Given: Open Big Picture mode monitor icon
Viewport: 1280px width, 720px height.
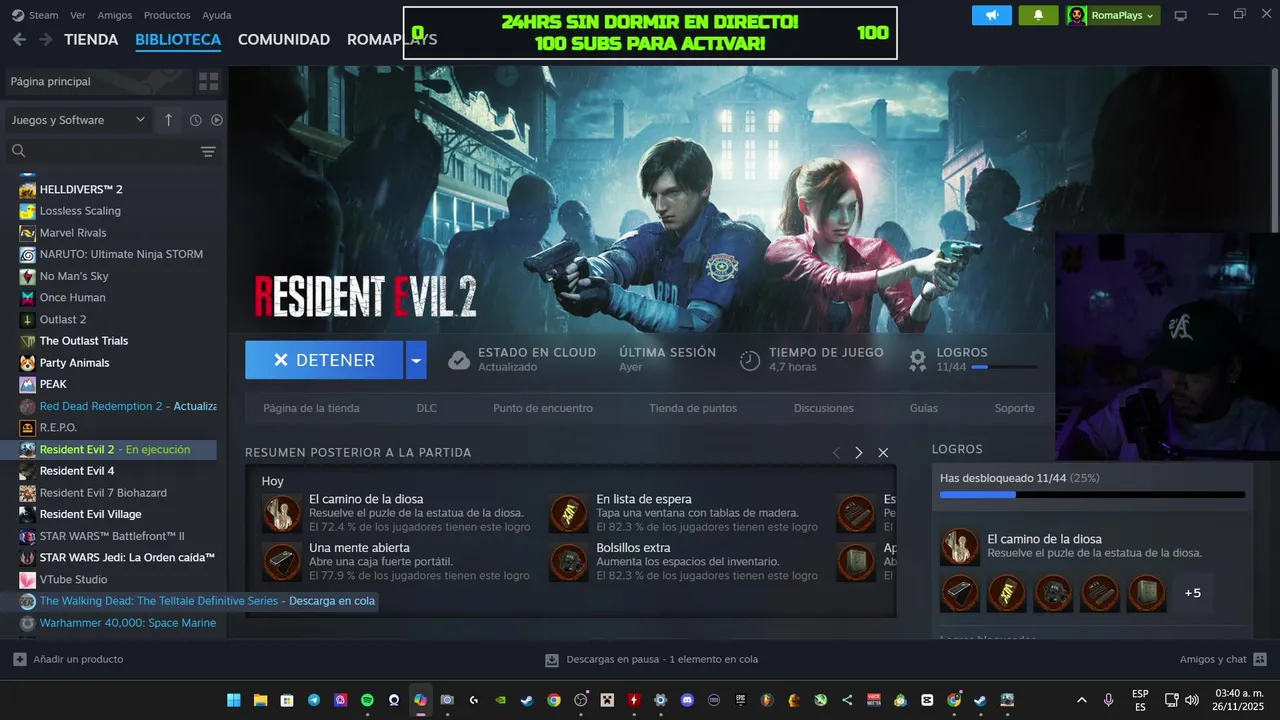Looking at the screenshot, I should (x=1181, y=15).
